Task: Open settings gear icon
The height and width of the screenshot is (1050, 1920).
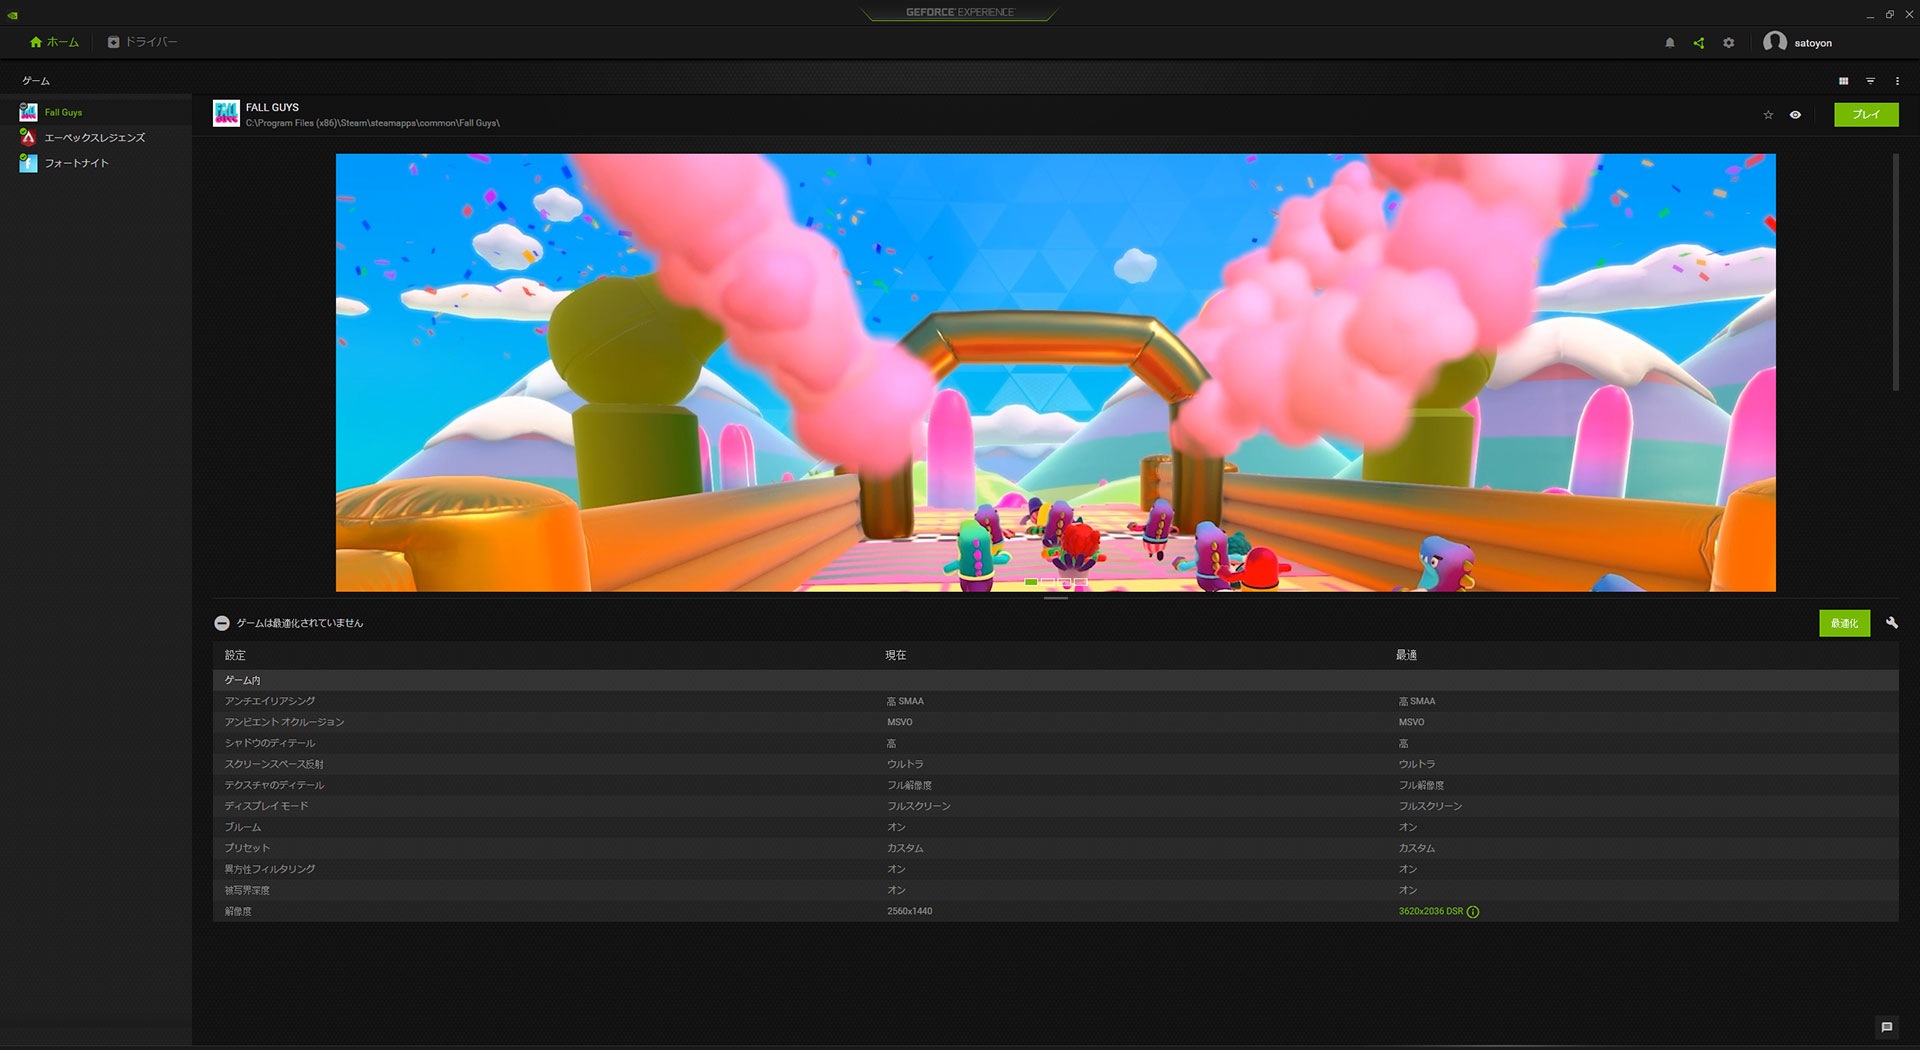Action: (x=1728, y=43)
